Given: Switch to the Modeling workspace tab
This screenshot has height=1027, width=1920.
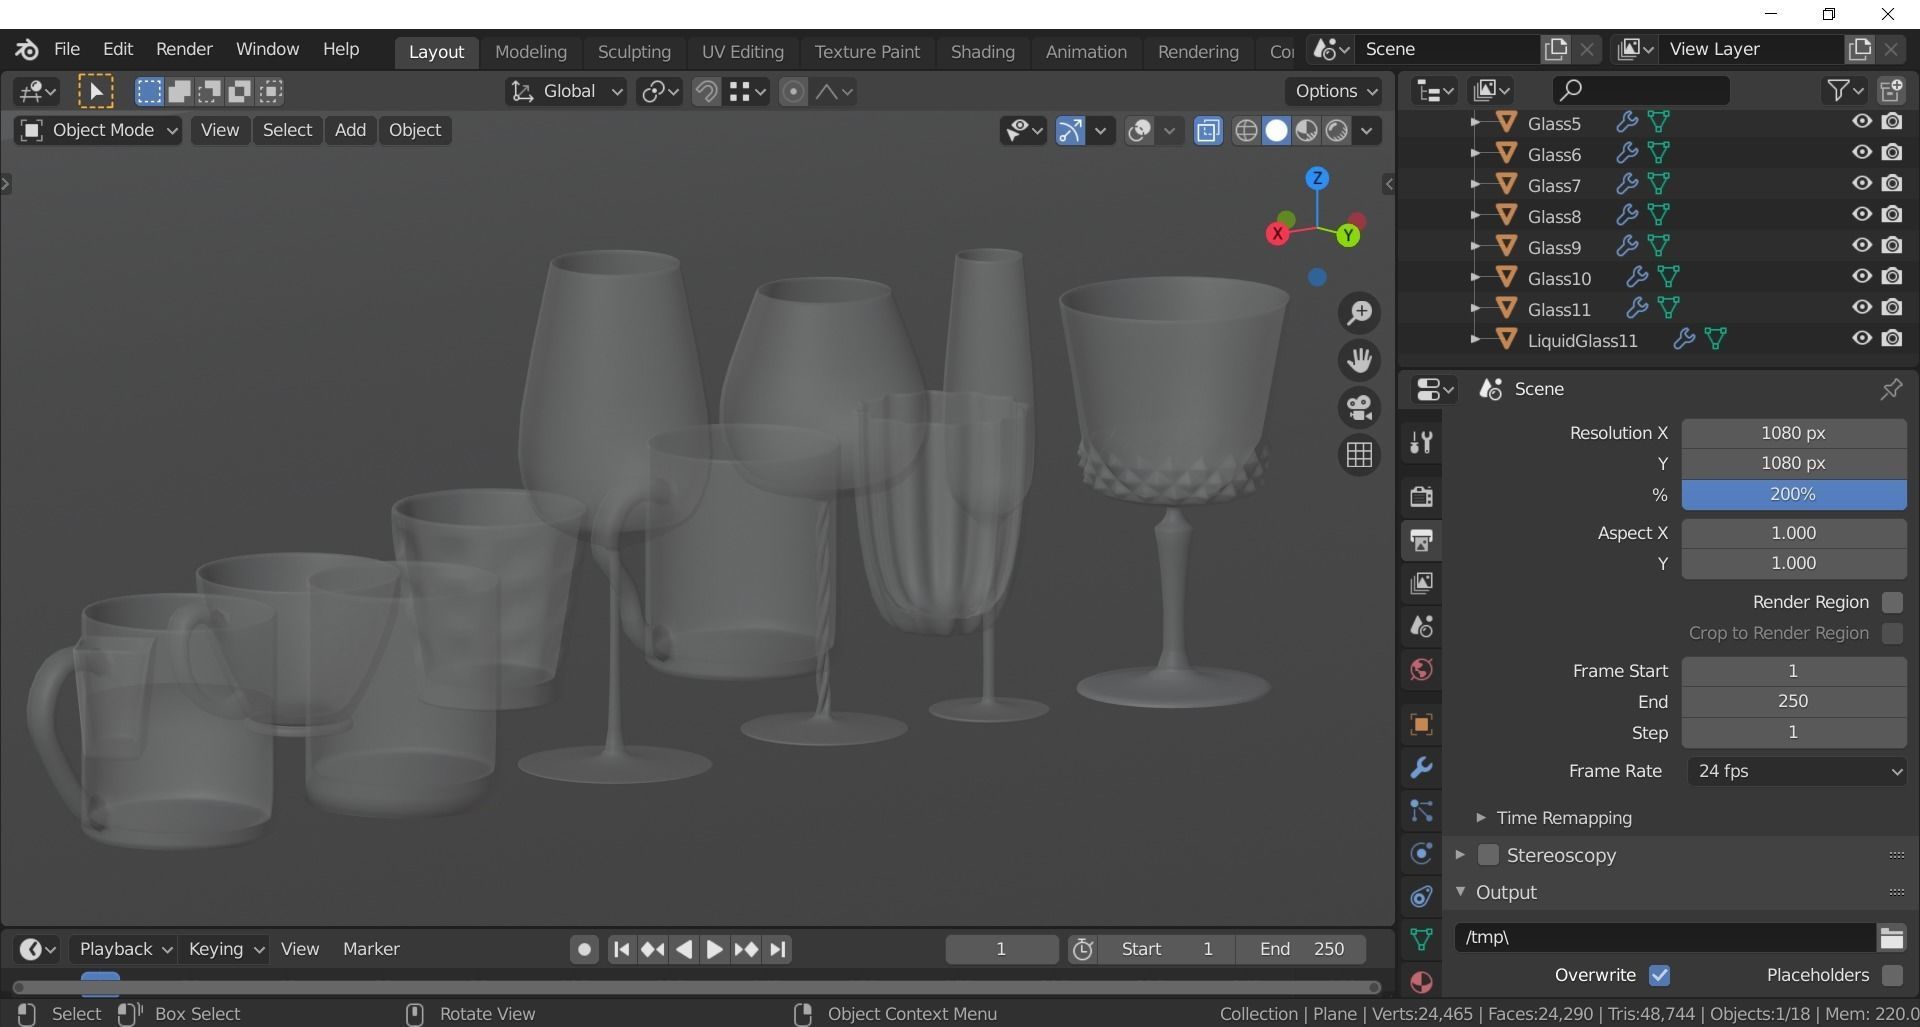Looking at the screenshot, I should (x=531, y=52).
